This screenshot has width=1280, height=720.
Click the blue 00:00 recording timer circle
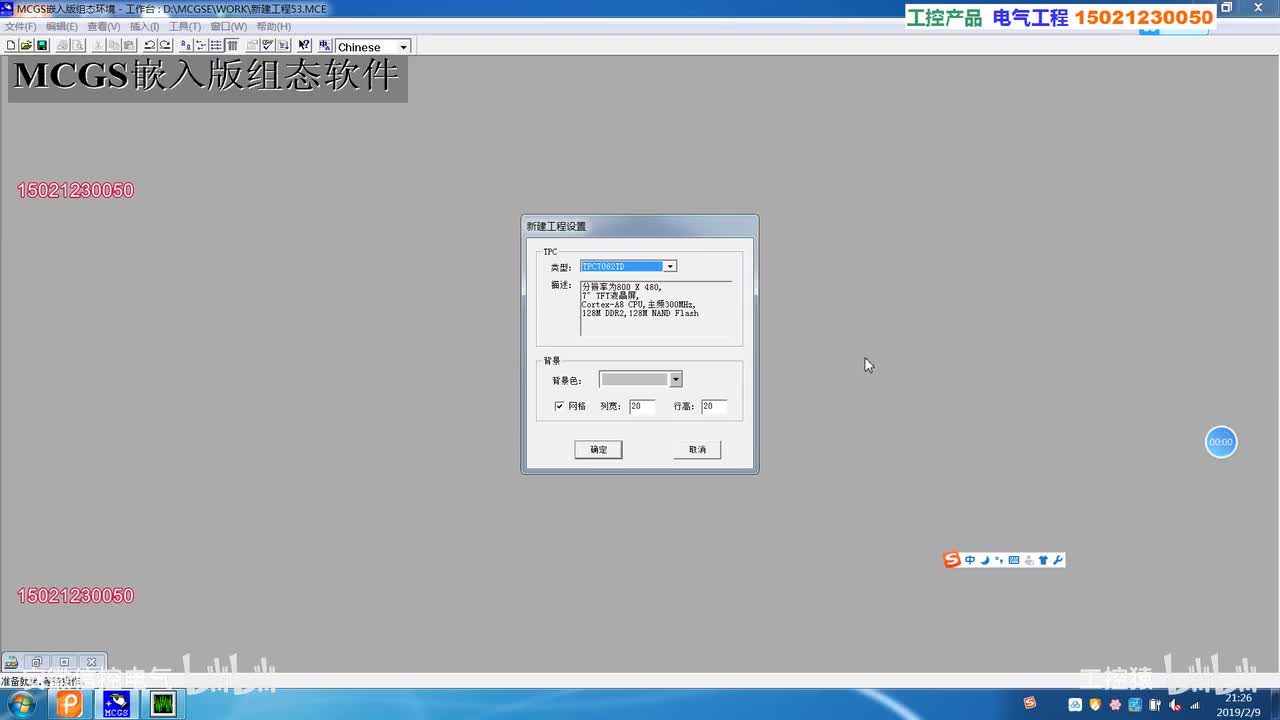pyautogui.click(x=1221, y=442)
